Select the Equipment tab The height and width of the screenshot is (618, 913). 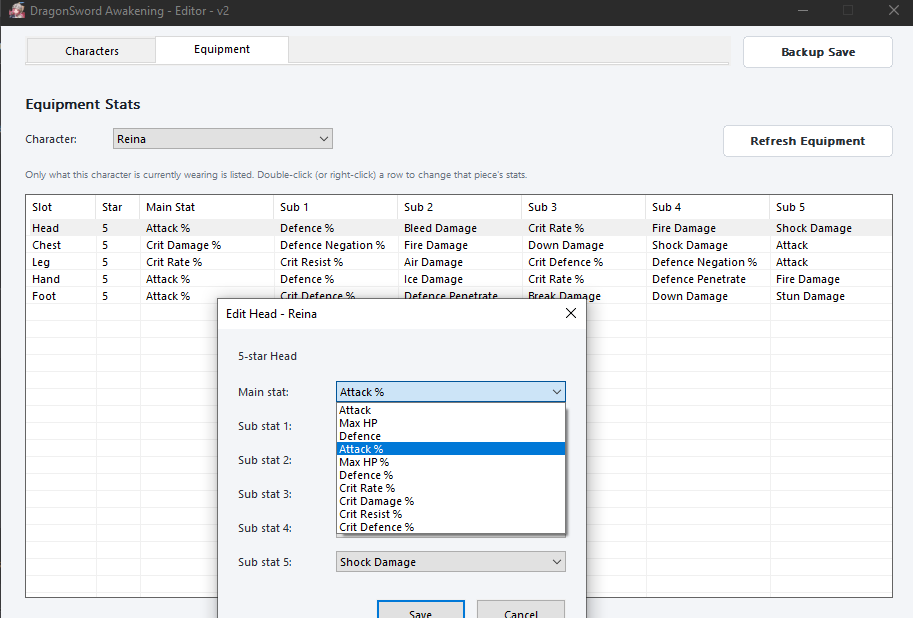tap(222, 50)
